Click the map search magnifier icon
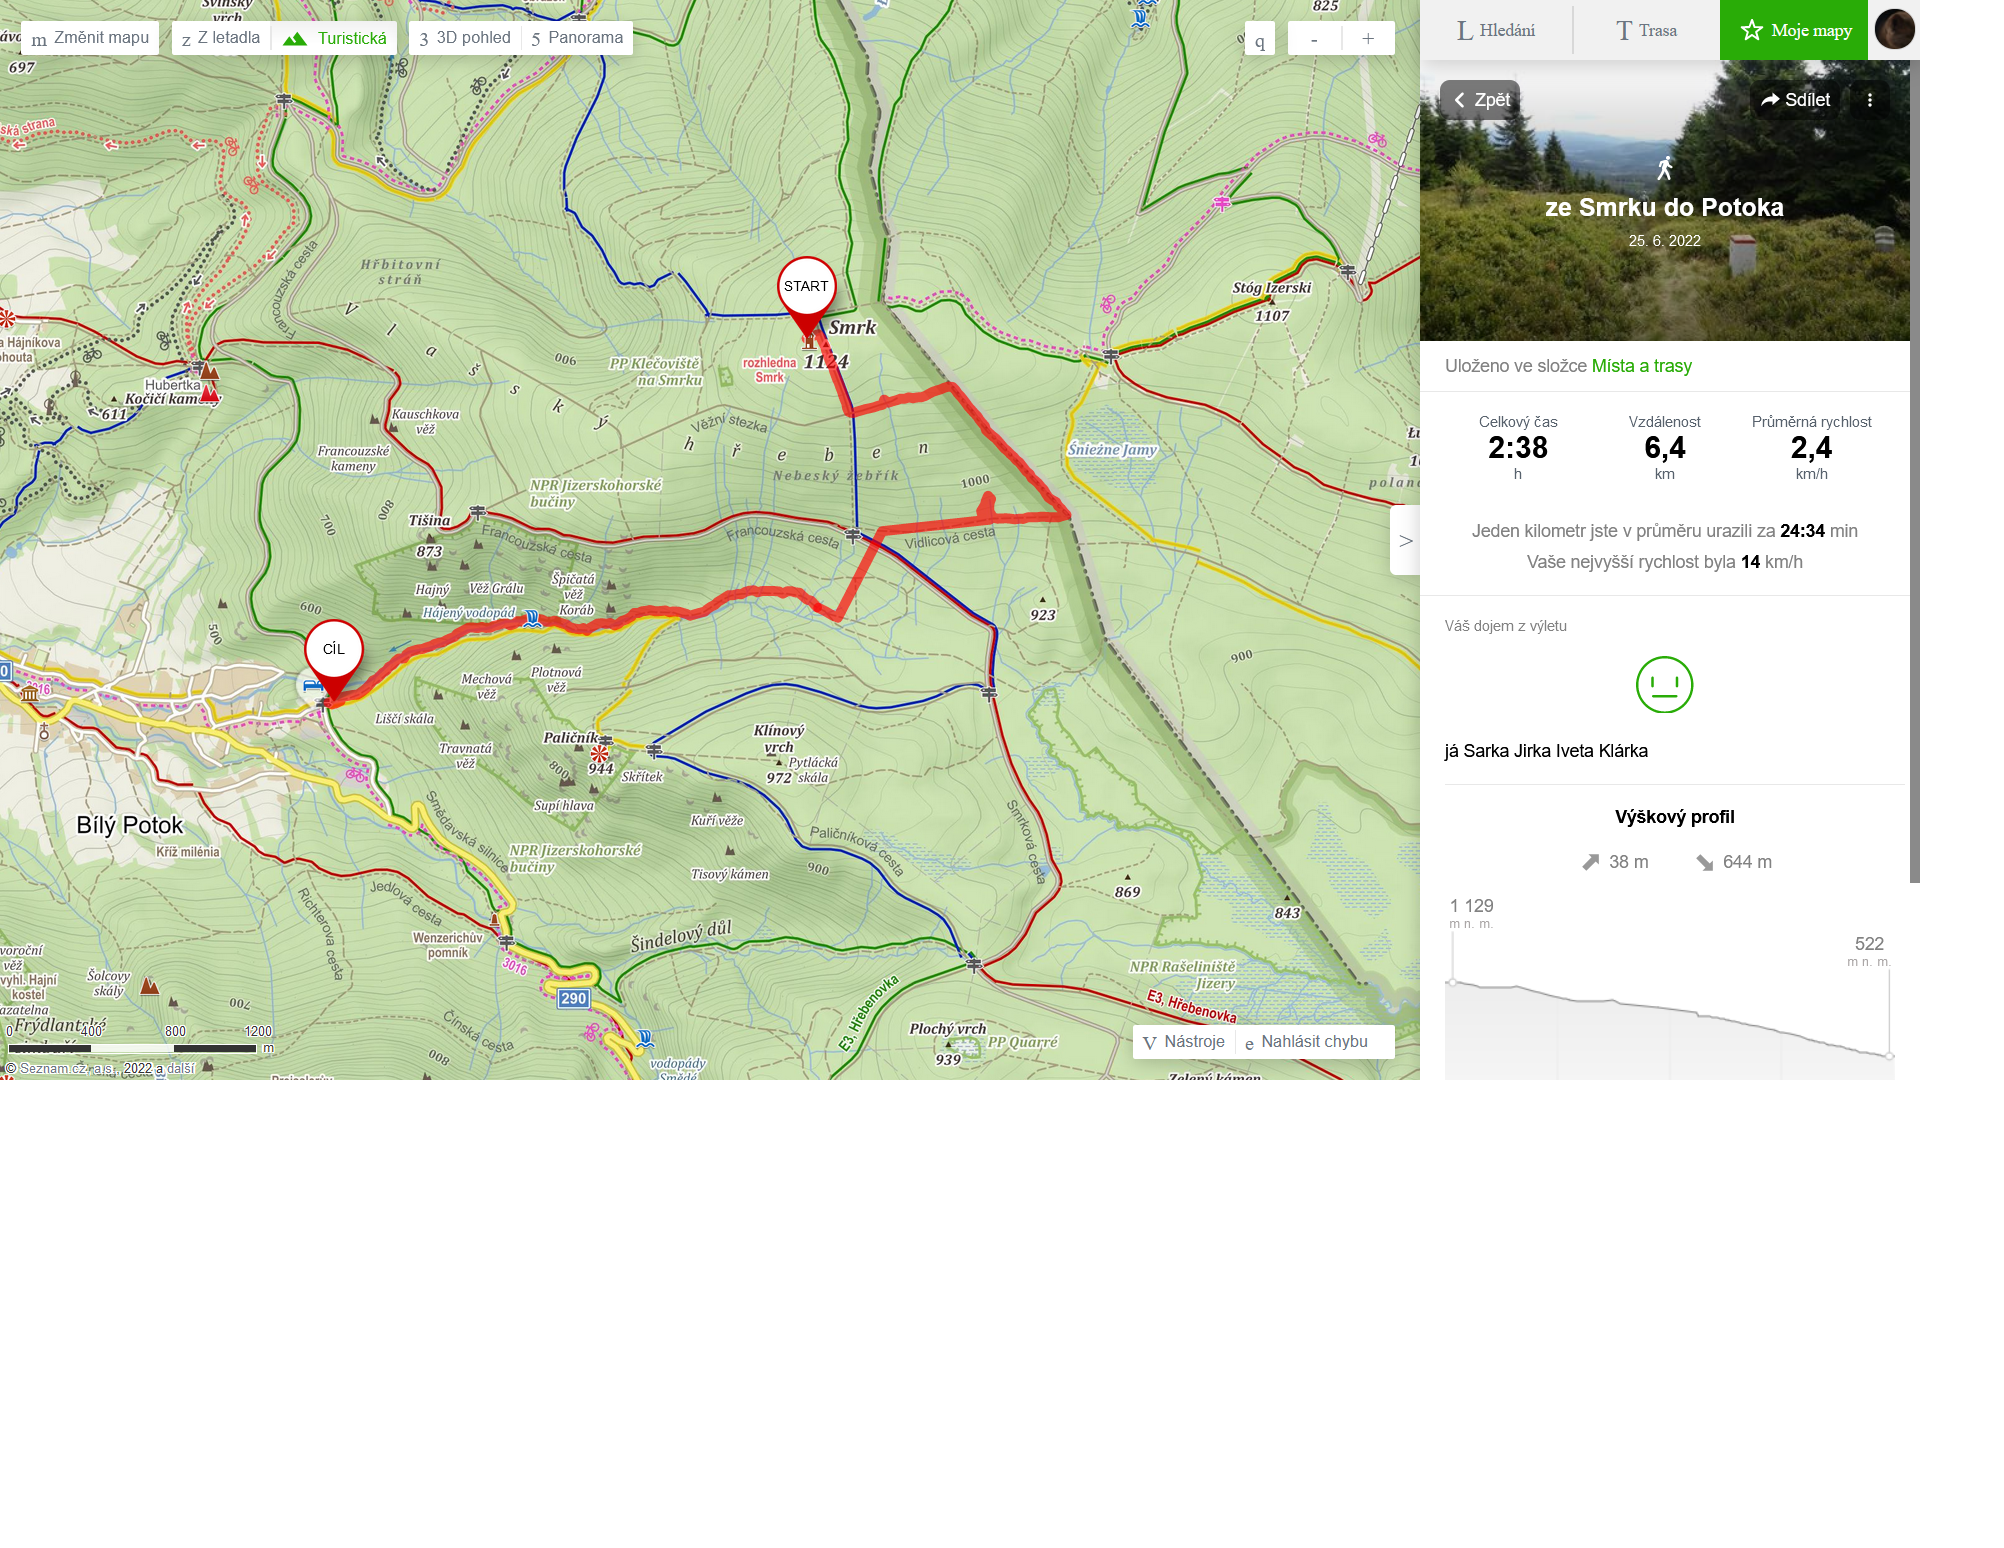2004x1548 pixels. pyautogui.click(x=1260, y=40)
